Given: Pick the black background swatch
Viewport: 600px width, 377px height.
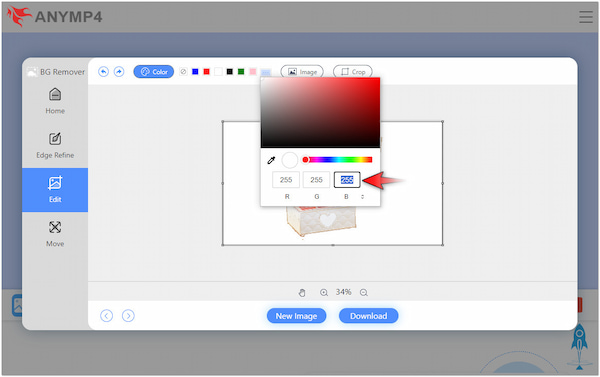Looking at the screenshot, I should pos(230,72).
